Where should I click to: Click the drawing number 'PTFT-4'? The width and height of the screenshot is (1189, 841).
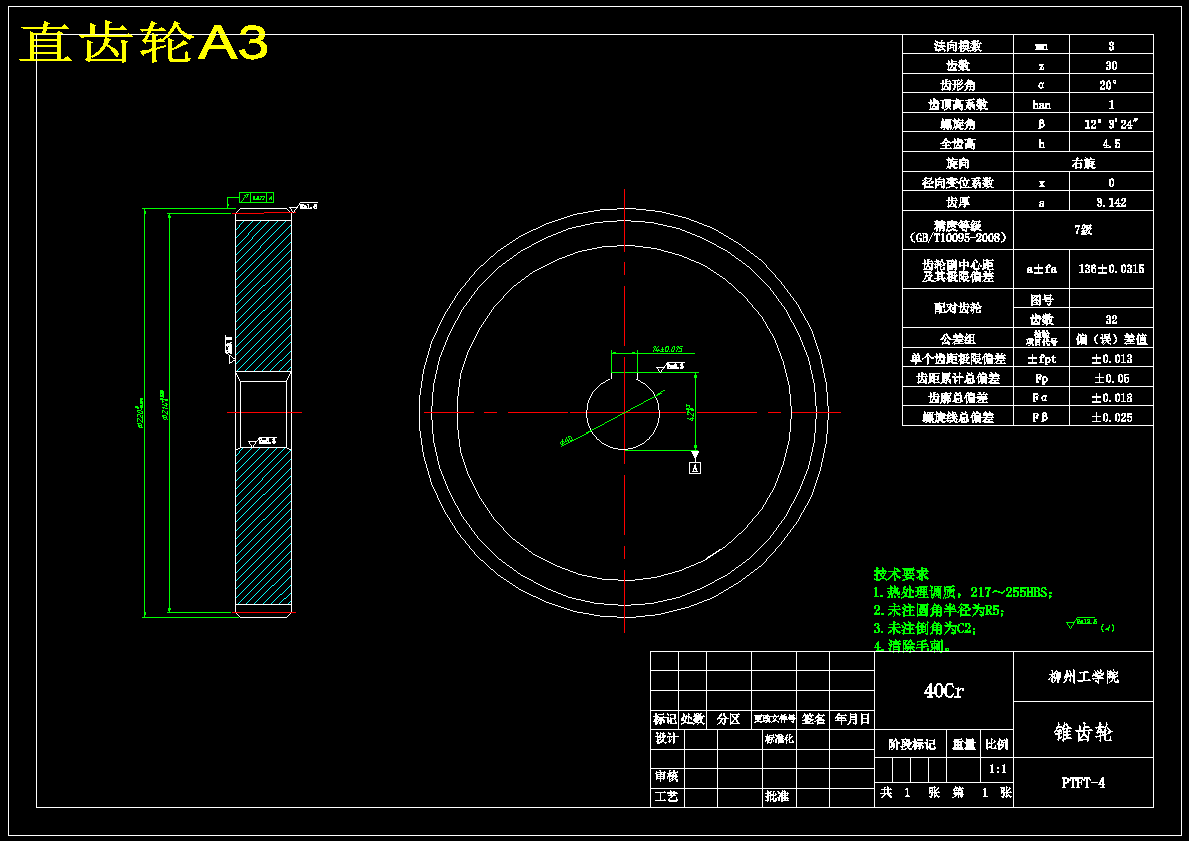pos(1083,783)
